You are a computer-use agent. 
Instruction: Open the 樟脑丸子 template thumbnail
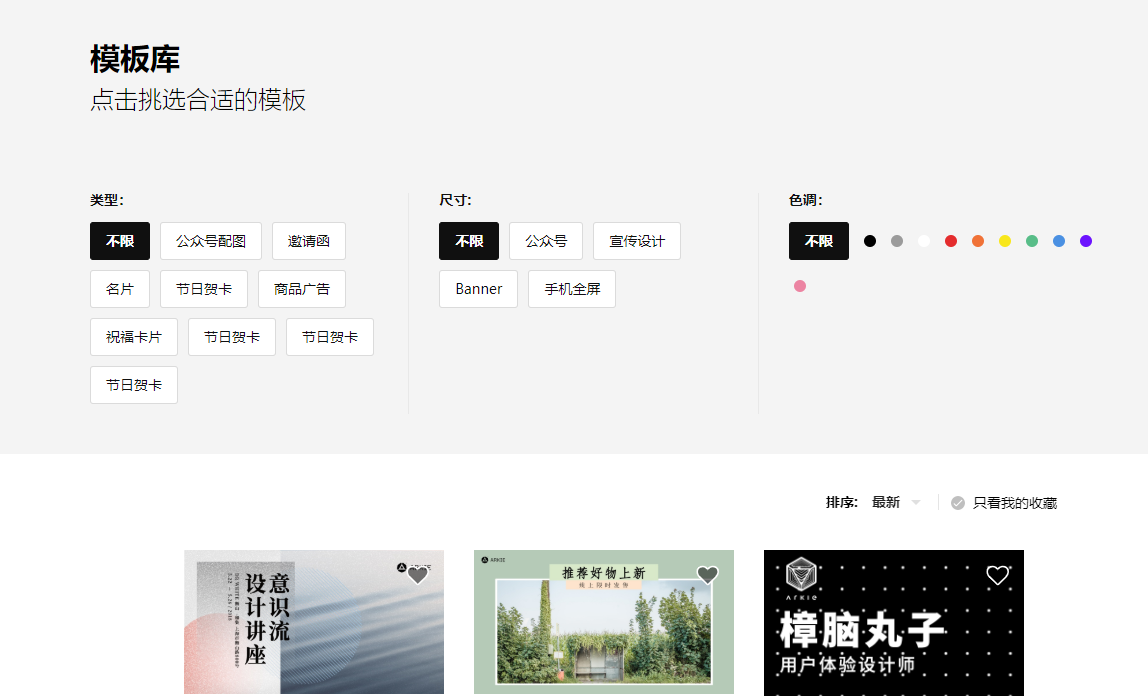(894, 623)
